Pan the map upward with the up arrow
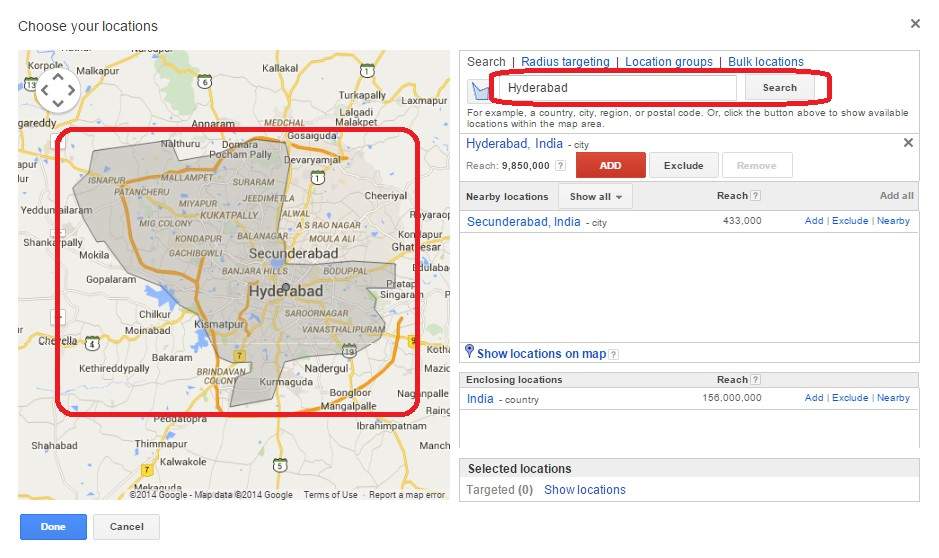 57,76
